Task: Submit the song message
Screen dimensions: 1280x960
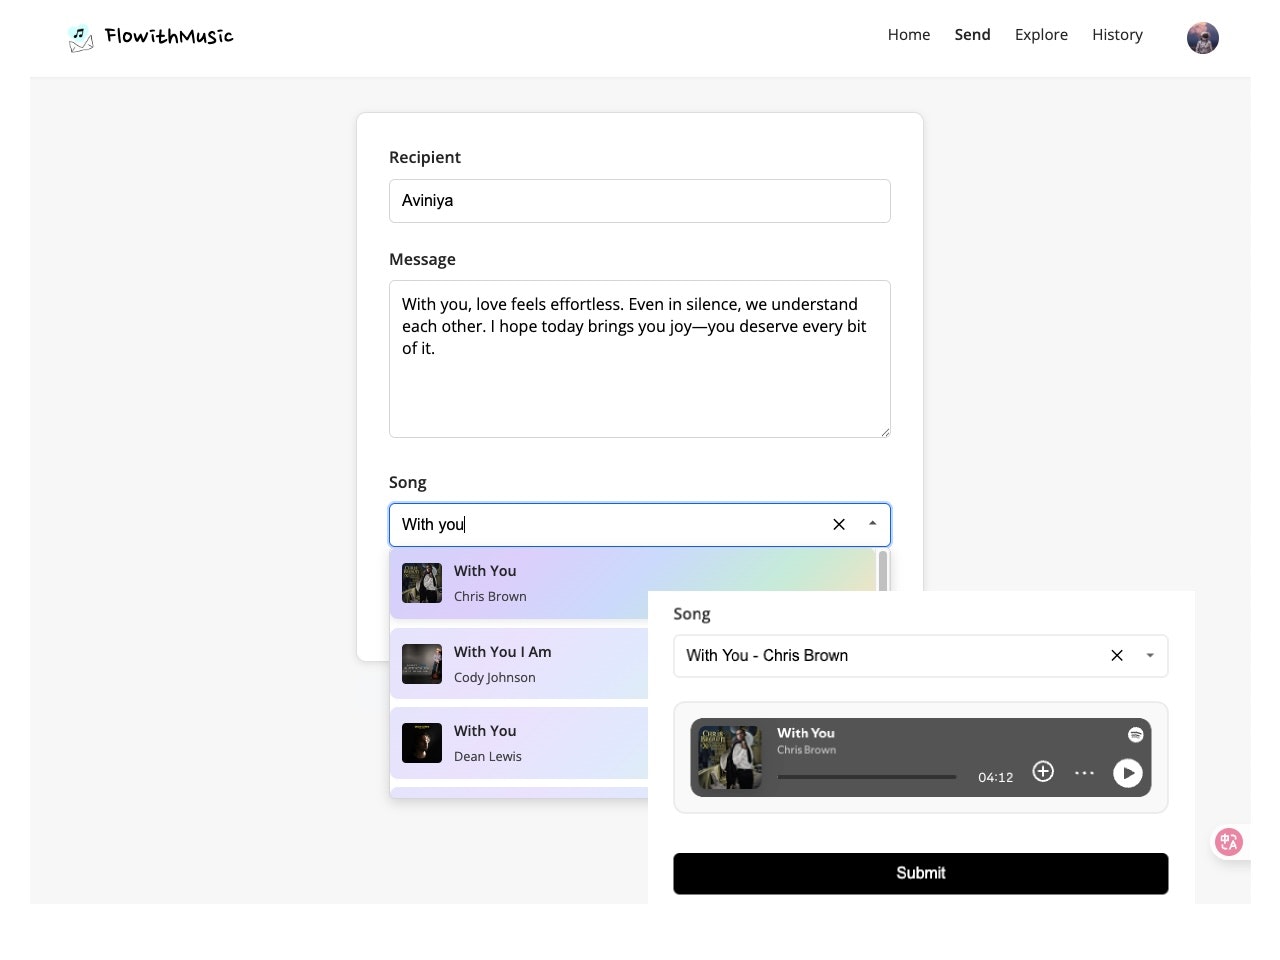Action: 920,873
